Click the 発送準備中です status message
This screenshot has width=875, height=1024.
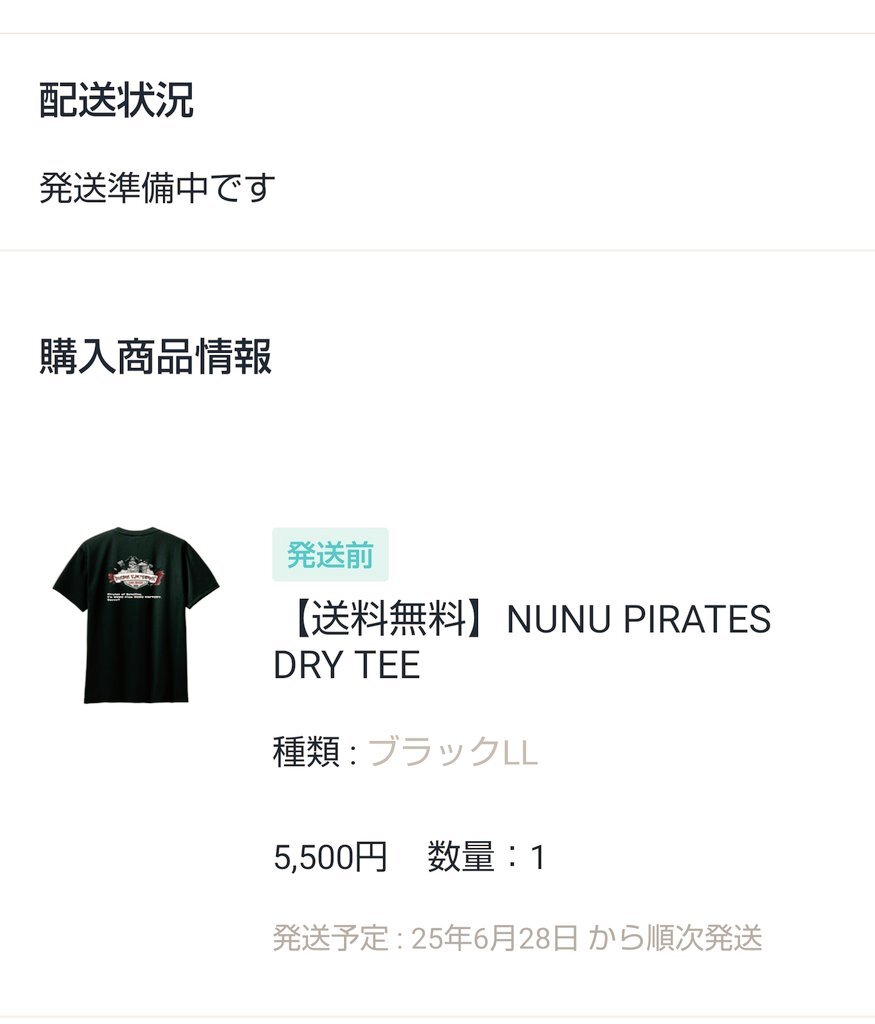click(157, 187)
